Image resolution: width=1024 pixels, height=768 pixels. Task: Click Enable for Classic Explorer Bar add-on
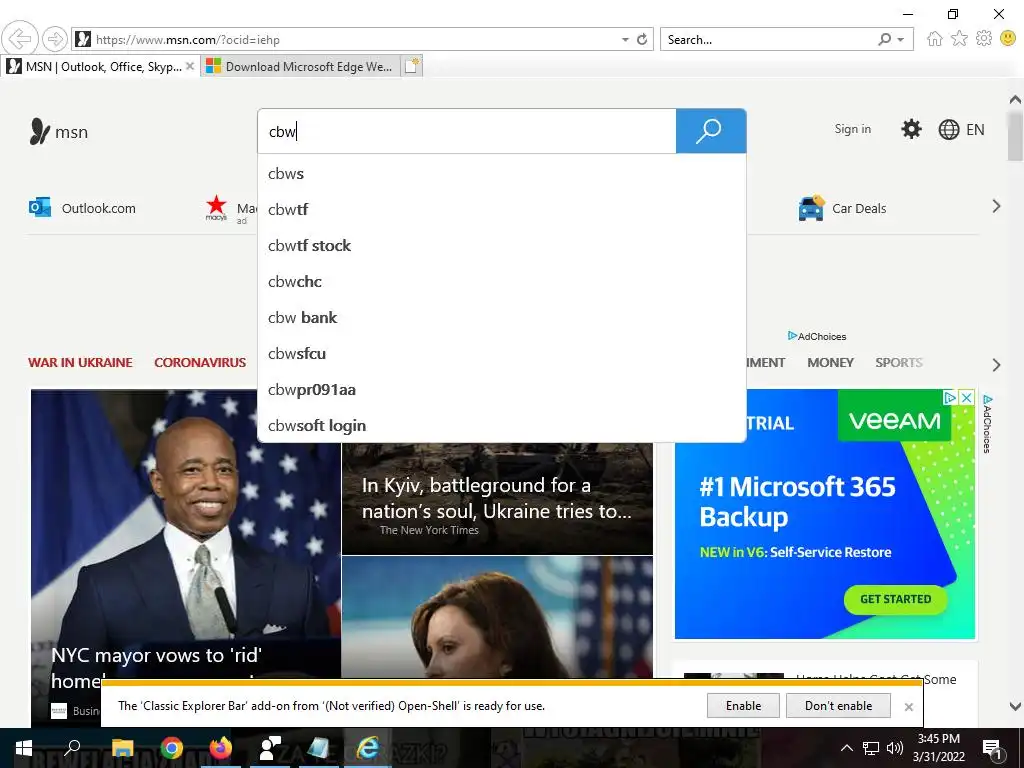click(743, 706)
